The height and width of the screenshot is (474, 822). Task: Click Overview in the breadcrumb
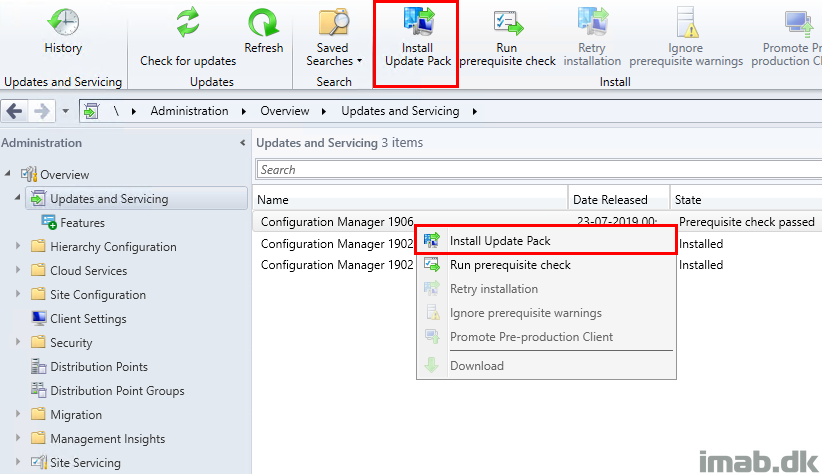(x=285, y=111)
